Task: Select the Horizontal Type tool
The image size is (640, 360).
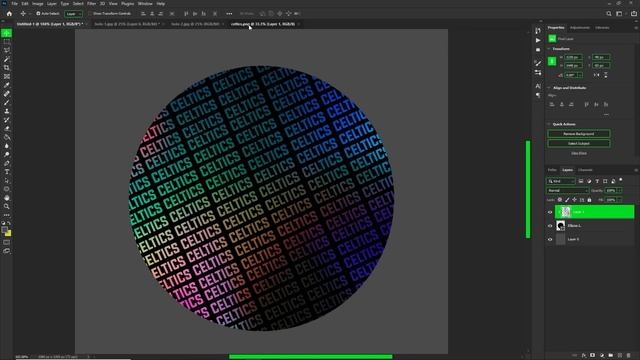Action: (x=7, y=172)
